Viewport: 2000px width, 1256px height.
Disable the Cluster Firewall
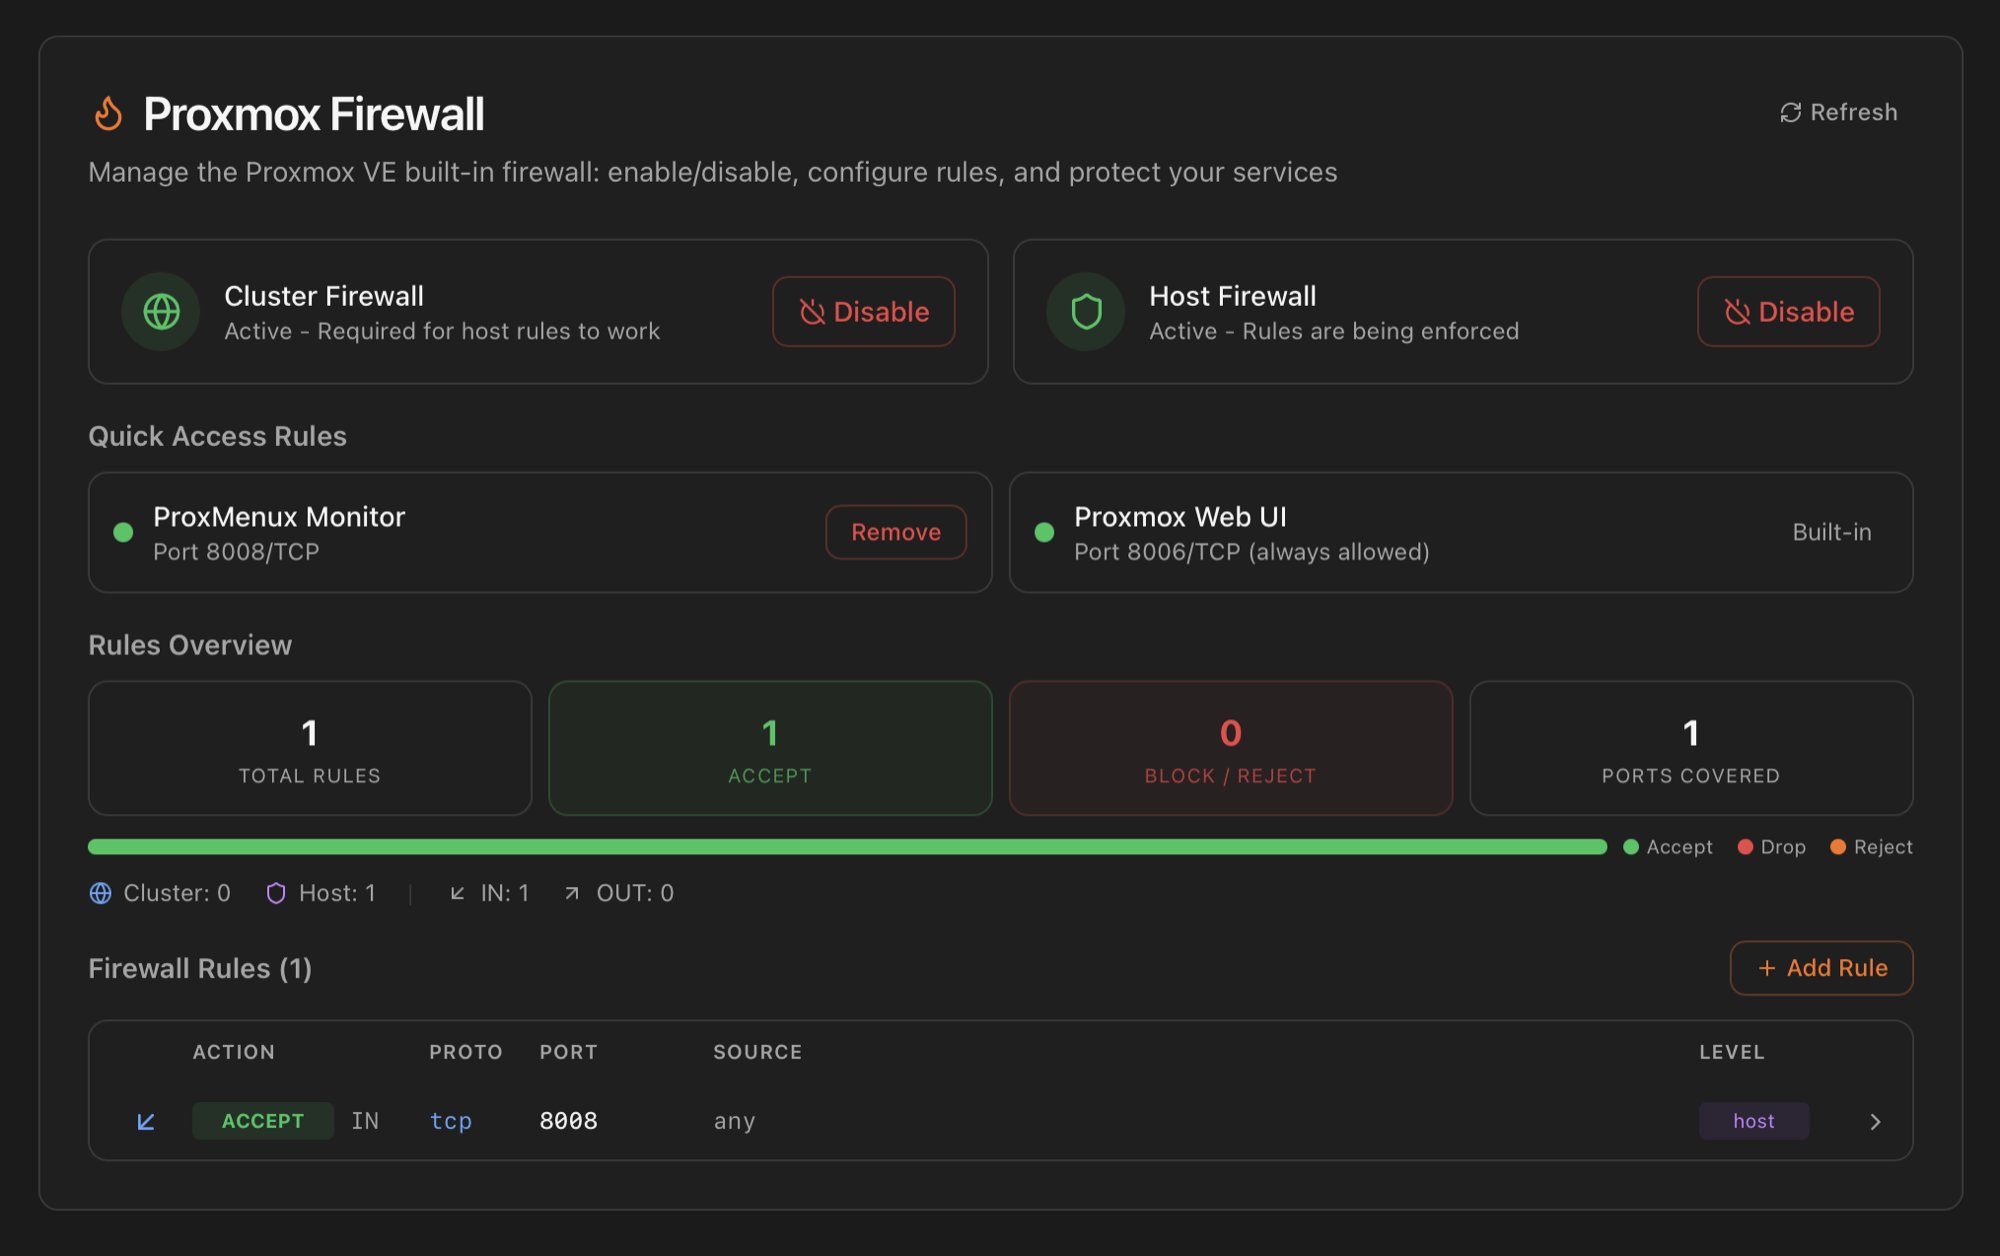coord(864,312)
